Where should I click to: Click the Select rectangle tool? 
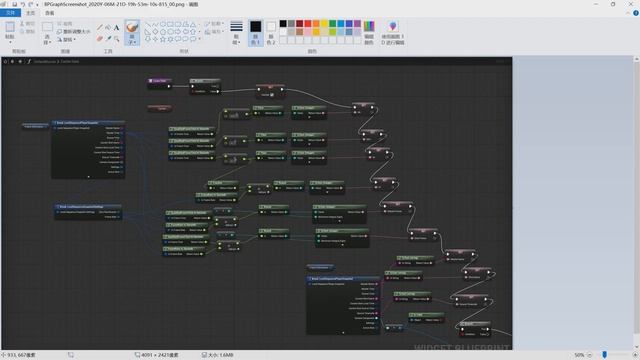(x=47, y=27)
